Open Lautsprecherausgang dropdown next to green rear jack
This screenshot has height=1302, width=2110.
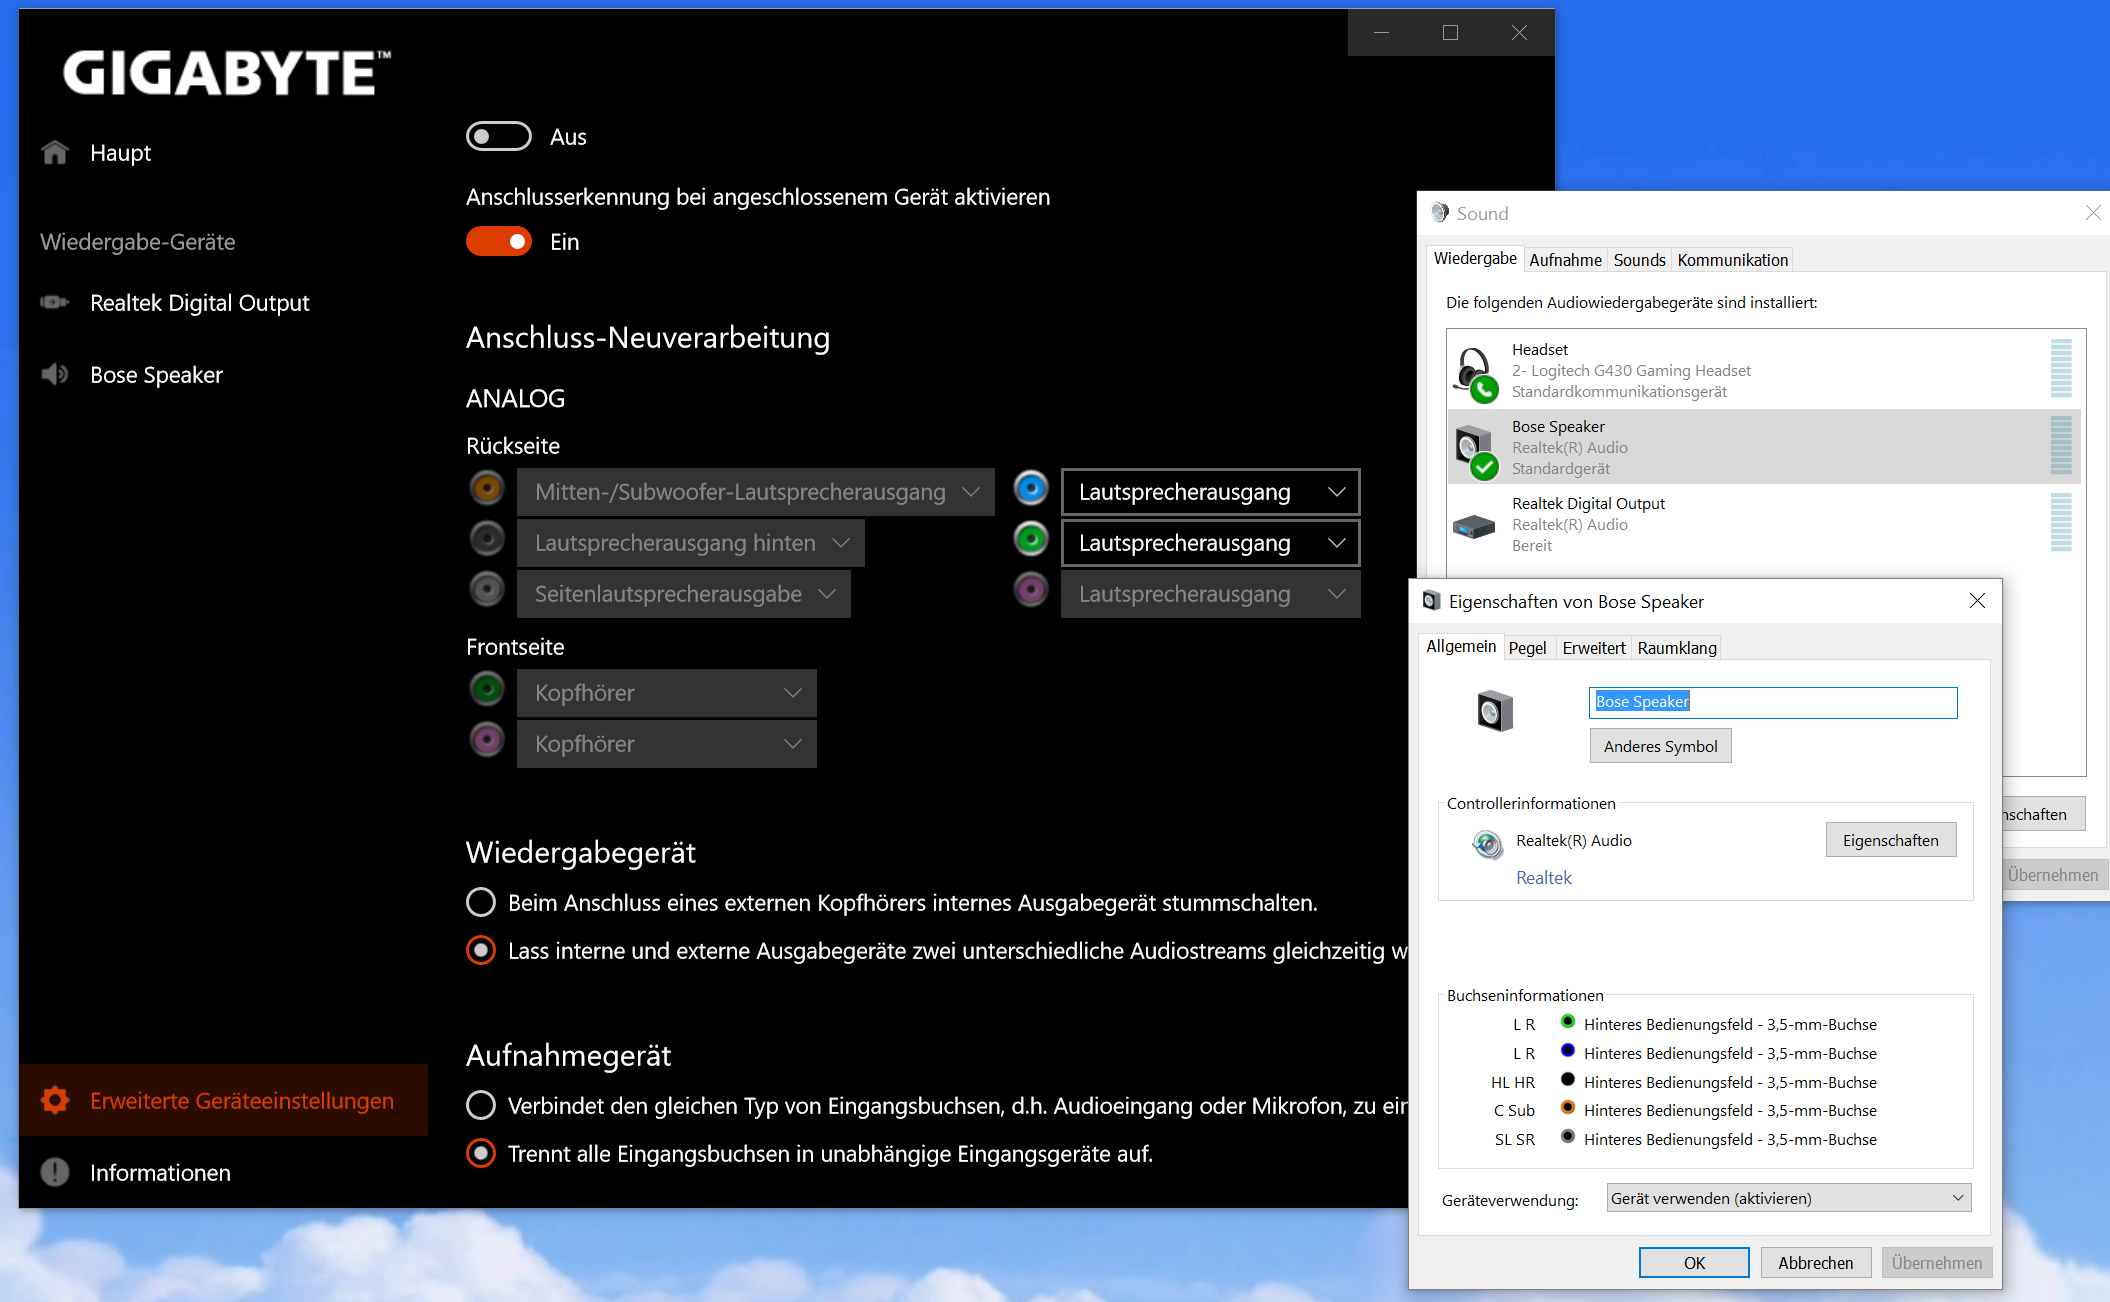(1210, 543)
